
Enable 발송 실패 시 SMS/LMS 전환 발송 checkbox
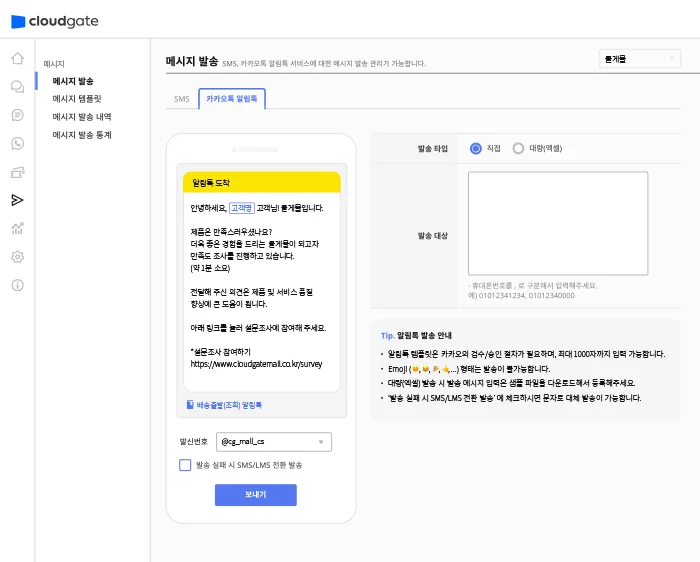click(x=185, y=465)
